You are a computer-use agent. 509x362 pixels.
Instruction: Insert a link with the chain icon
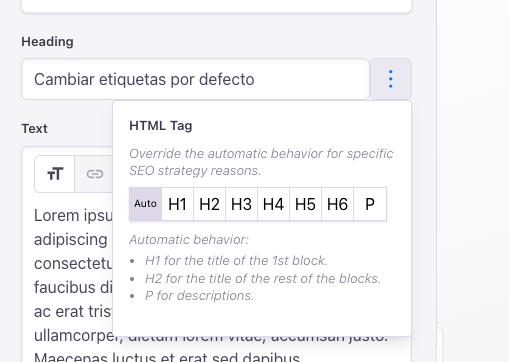[95, 174]
